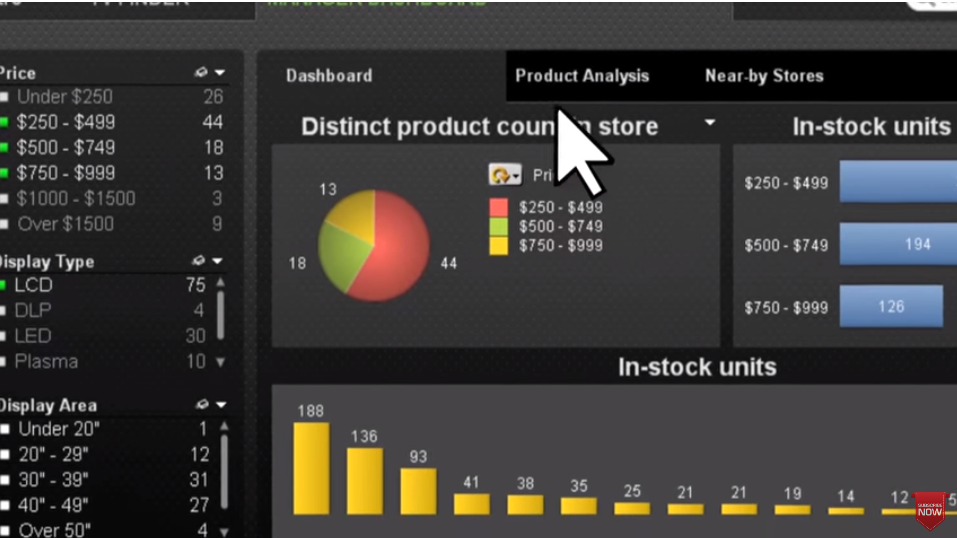The width and height of the screenshot is (957, 538).
Task: Enable the Plasma display type filter
Action: pos(45,361)
